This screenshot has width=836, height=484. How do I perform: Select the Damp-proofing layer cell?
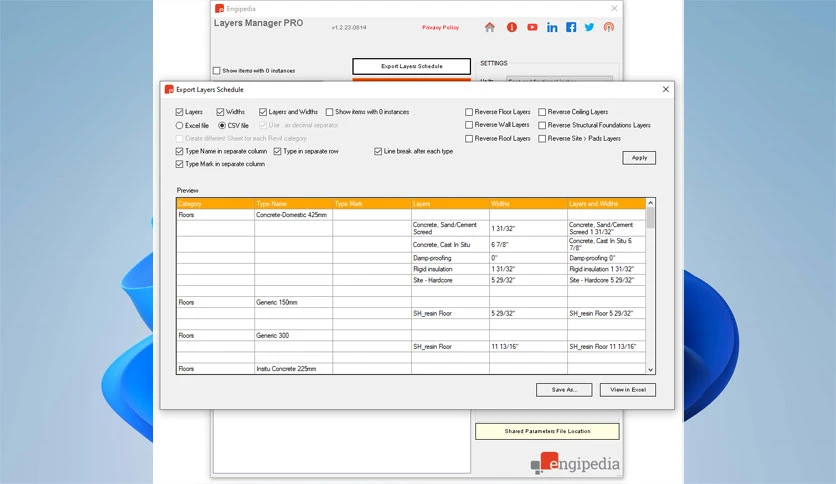pyautogui.click(x=450, y=258)
